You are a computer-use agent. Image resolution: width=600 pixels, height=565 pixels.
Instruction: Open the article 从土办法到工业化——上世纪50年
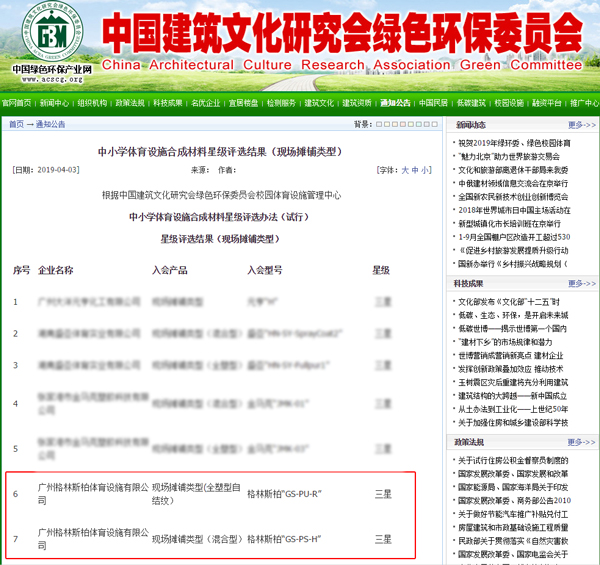pyautogui.click(x=513, y=409)
